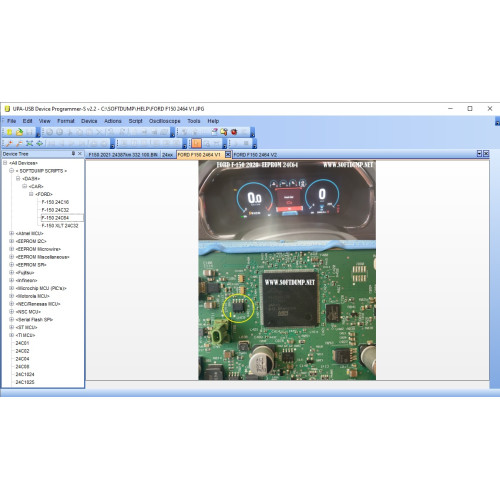Image resolution: width=500 pixels, height=500 pixels.
Task: Click the yellow folder with lock icon
Action: coord(224,132)
